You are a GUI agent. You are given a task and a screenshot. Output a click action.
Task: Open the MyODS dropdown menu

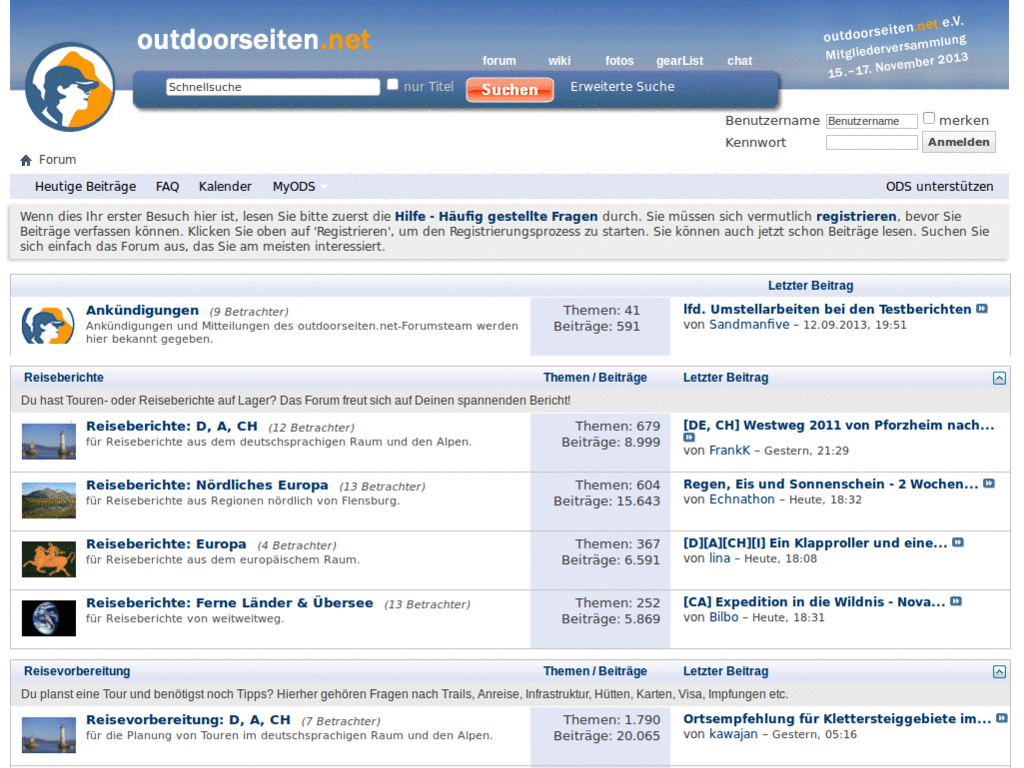[299, 187]
